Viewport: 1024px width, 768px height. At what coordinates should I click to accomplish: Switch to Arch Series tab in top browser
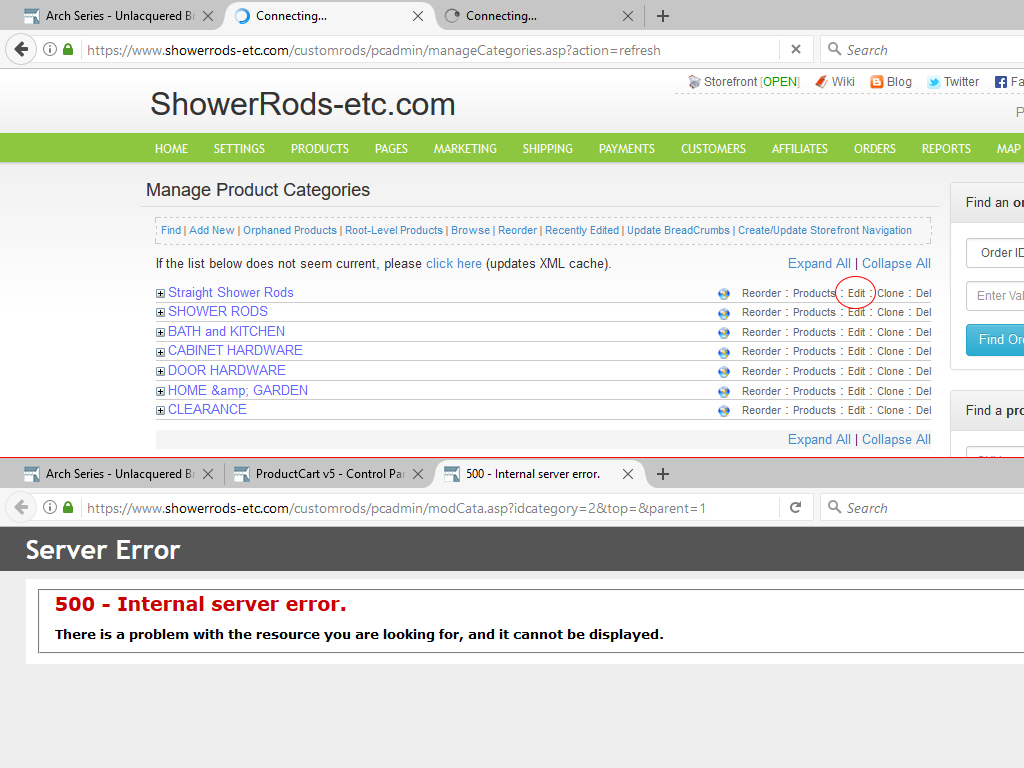tap(118, 16)
